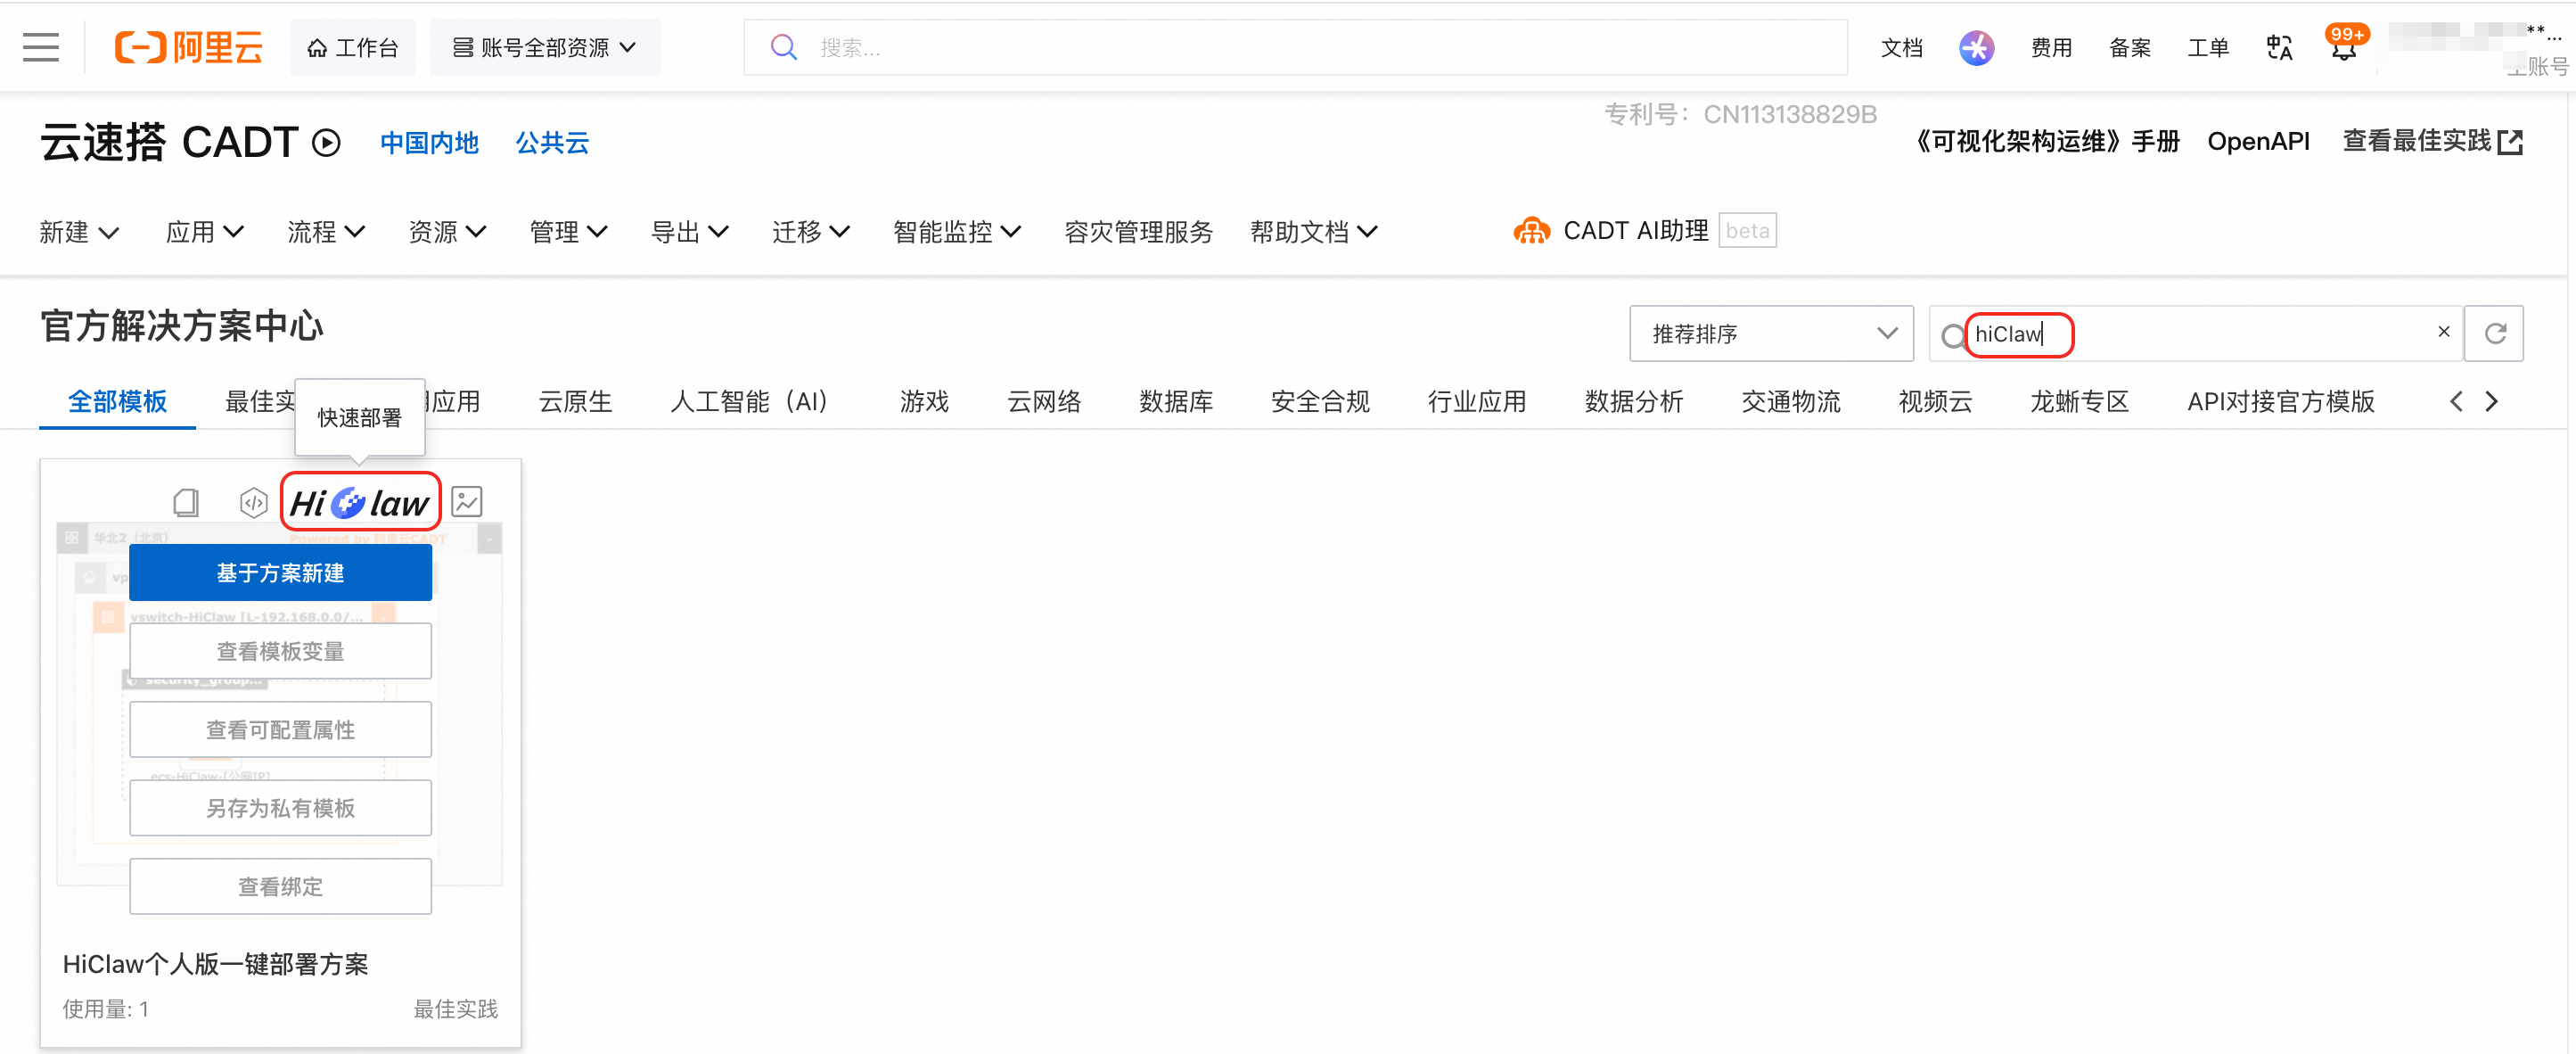This screenshot has width=2576, height=1054.
Task: Play the CADT intro video icon
Action: [x=326, y=143]
